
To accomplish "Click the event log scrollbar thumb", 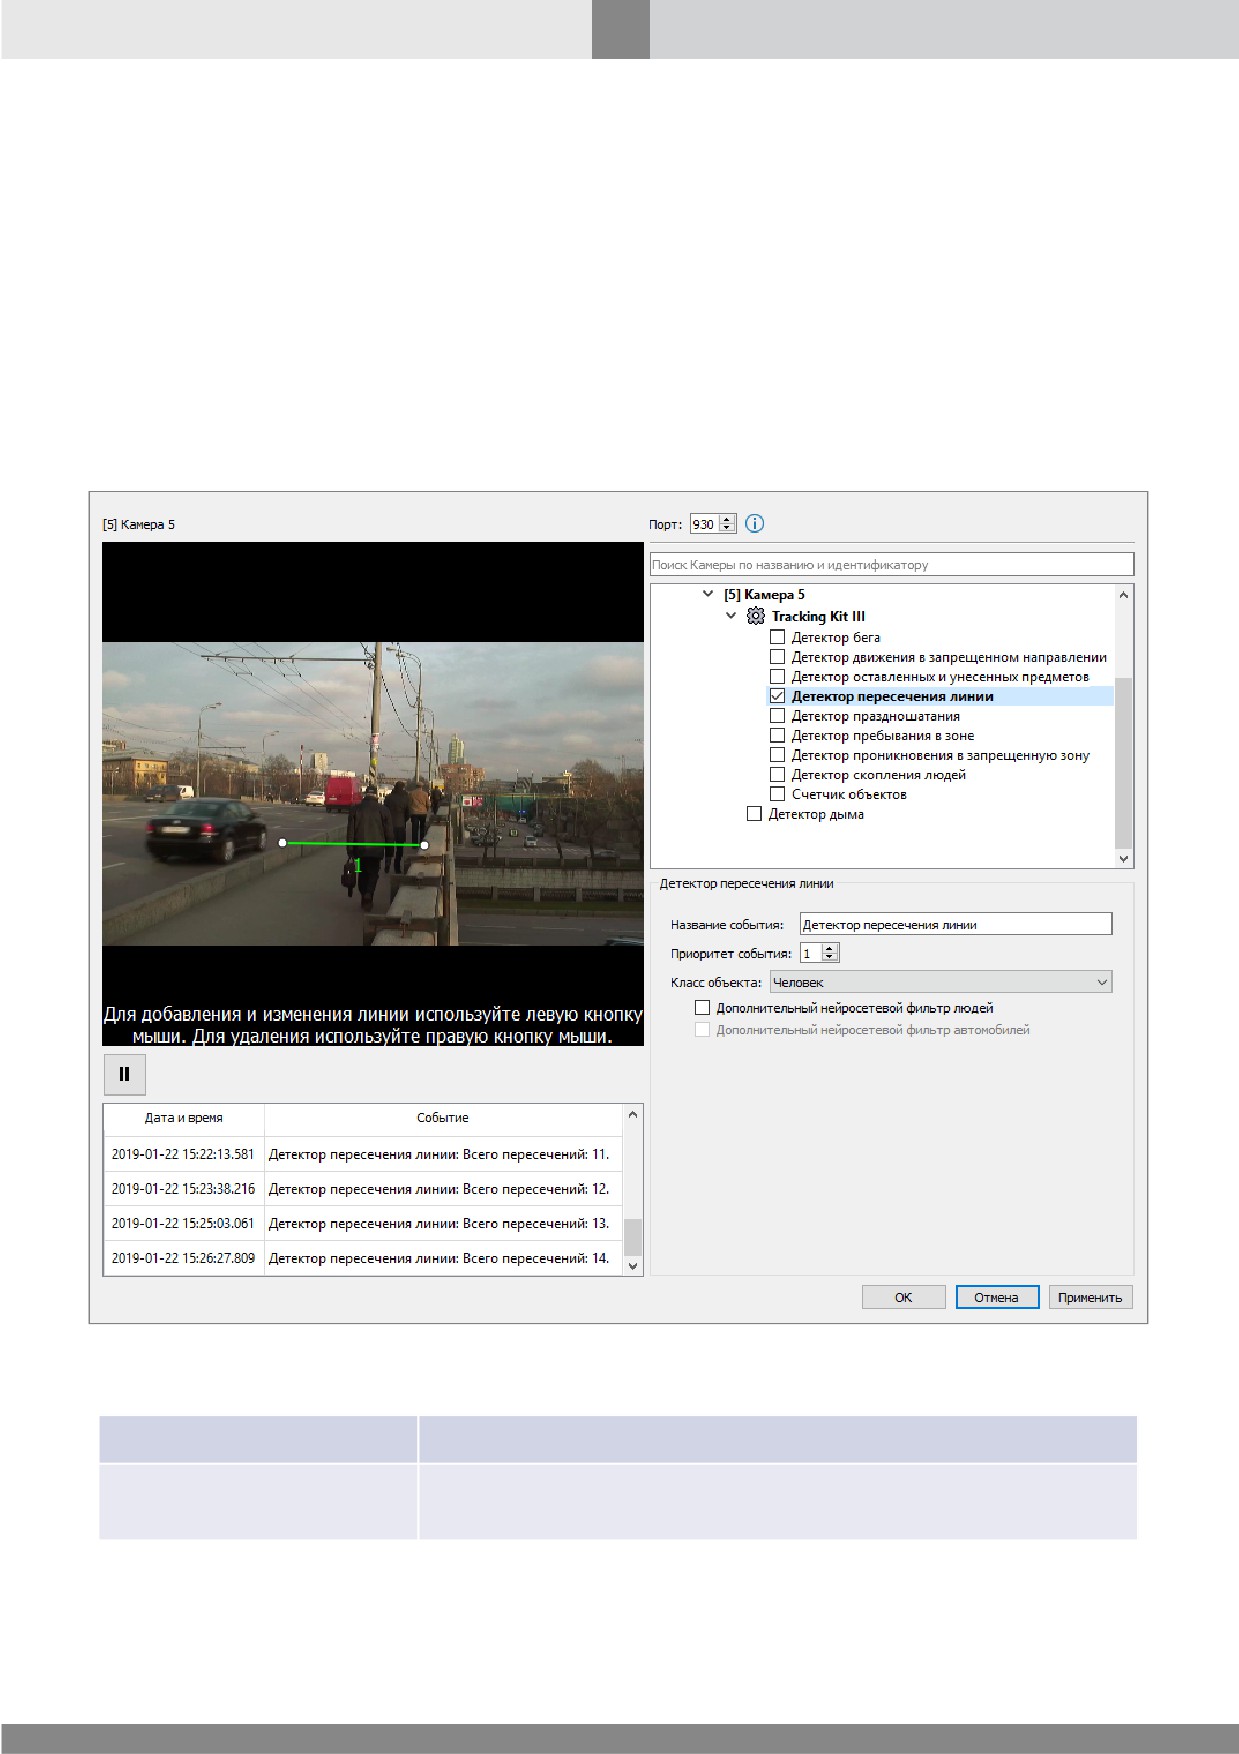I will (x=633, y=1237).
